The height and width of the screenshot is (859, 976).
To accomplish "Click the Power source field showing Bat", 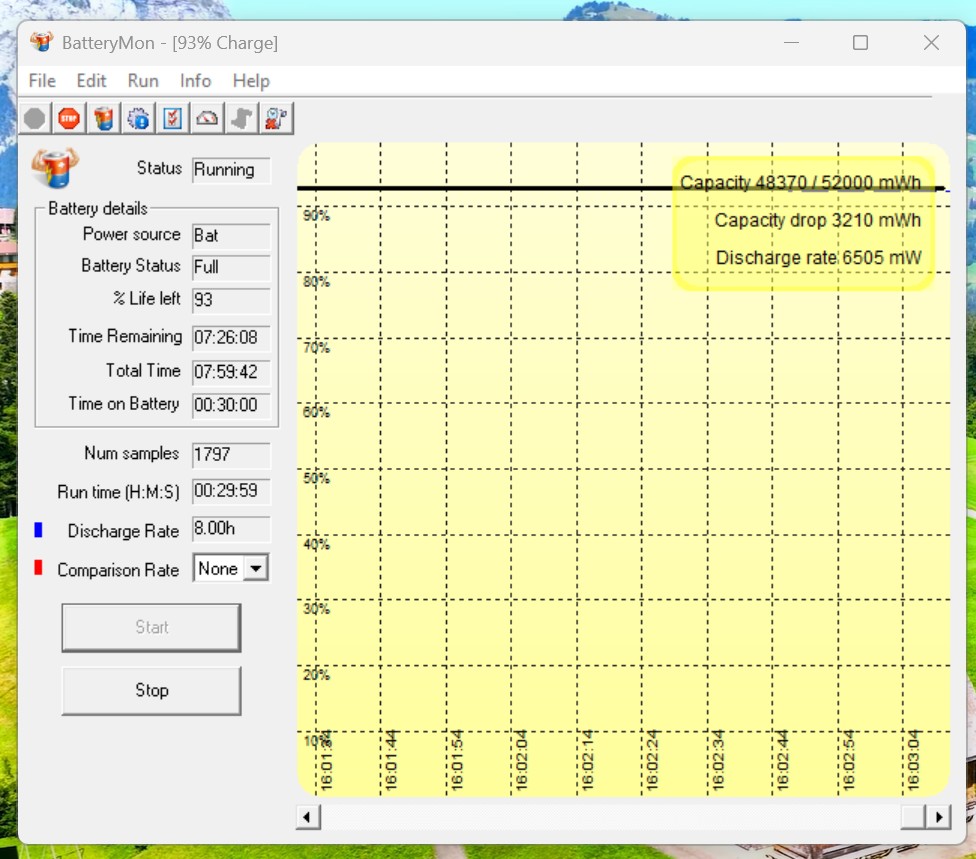I will click(x=231, y=235).
